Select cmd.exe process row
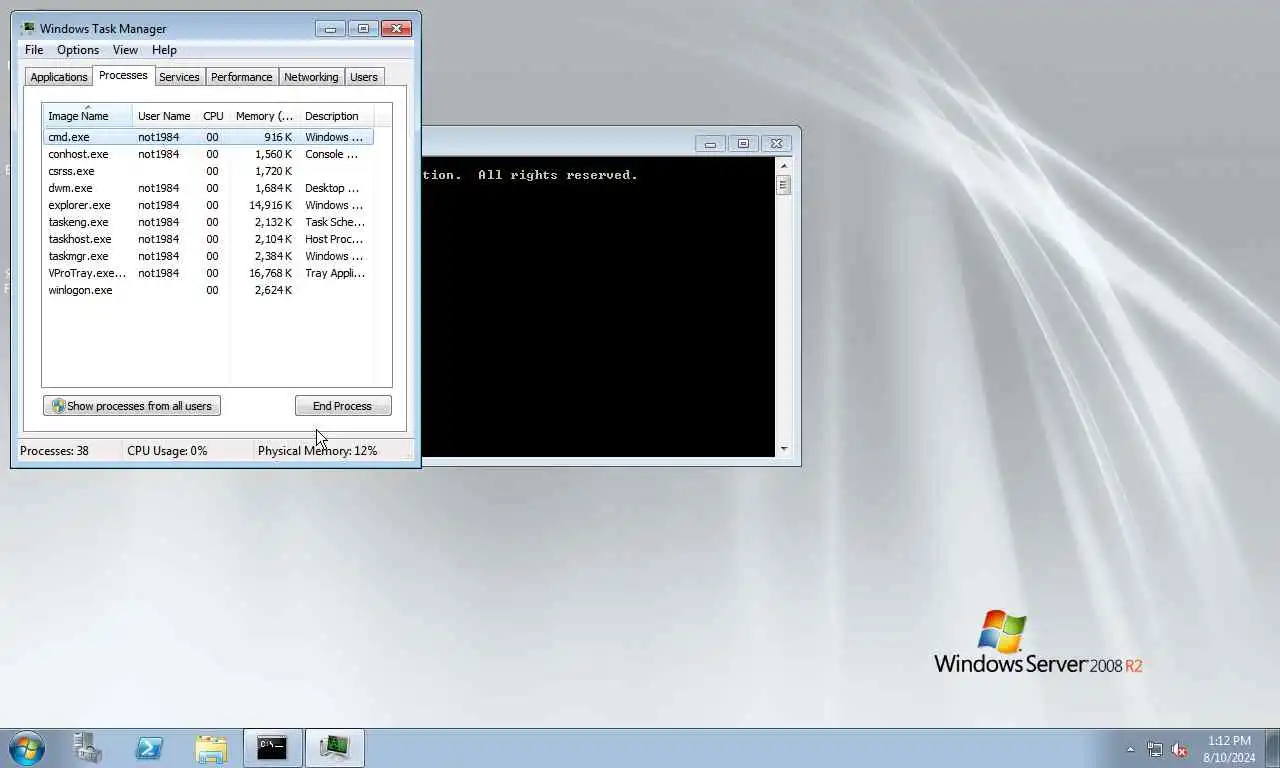The width and height of the screenshot is (1280, 768). [208, 137]
